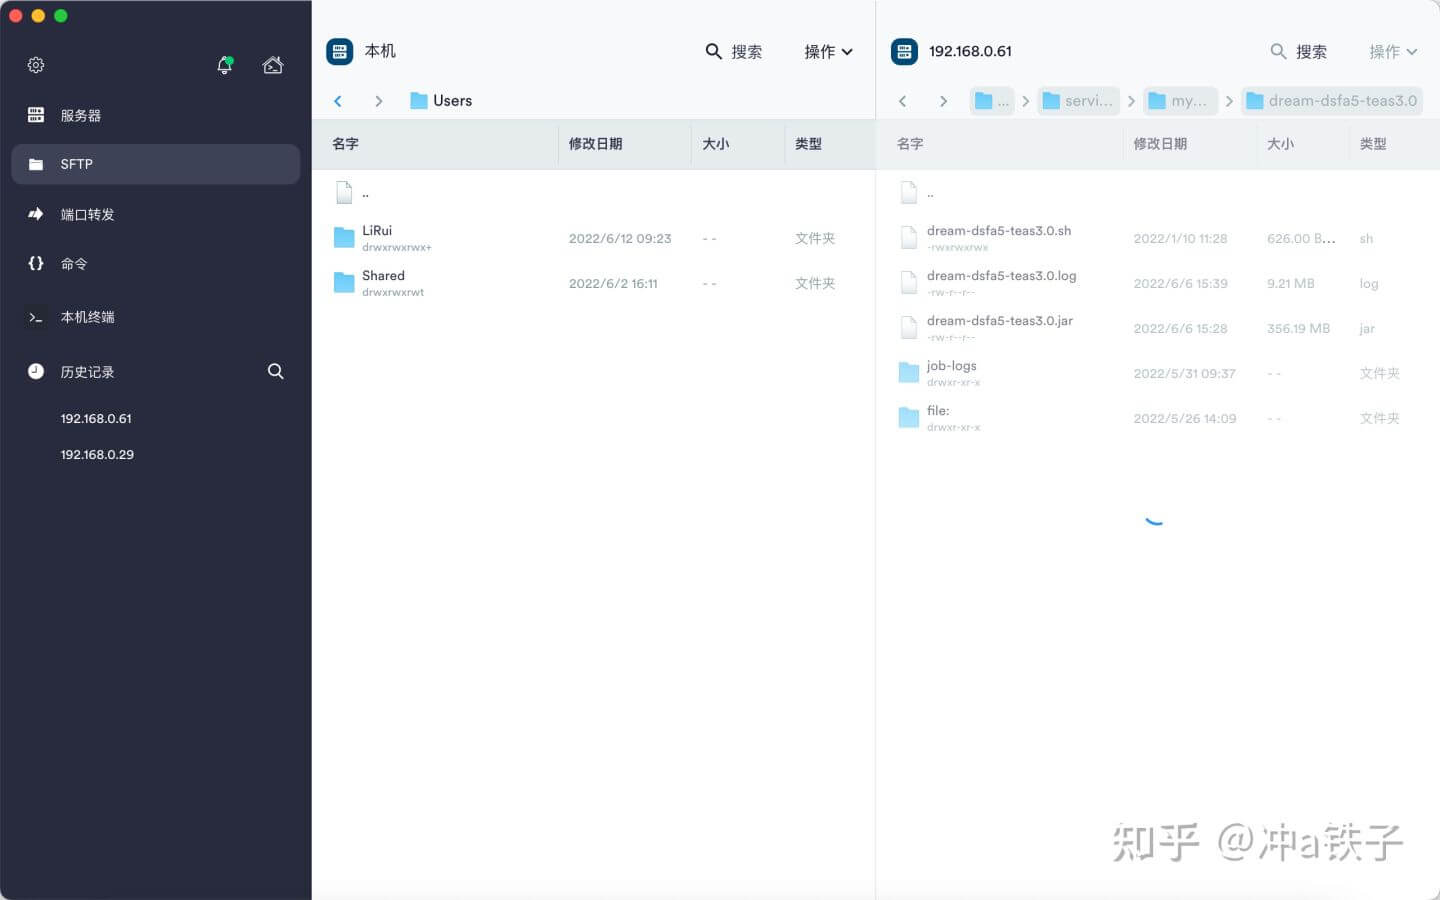Click the home icon in sidebar
1440x900 pixels.
pyautogui.click(x=273, y=65)
